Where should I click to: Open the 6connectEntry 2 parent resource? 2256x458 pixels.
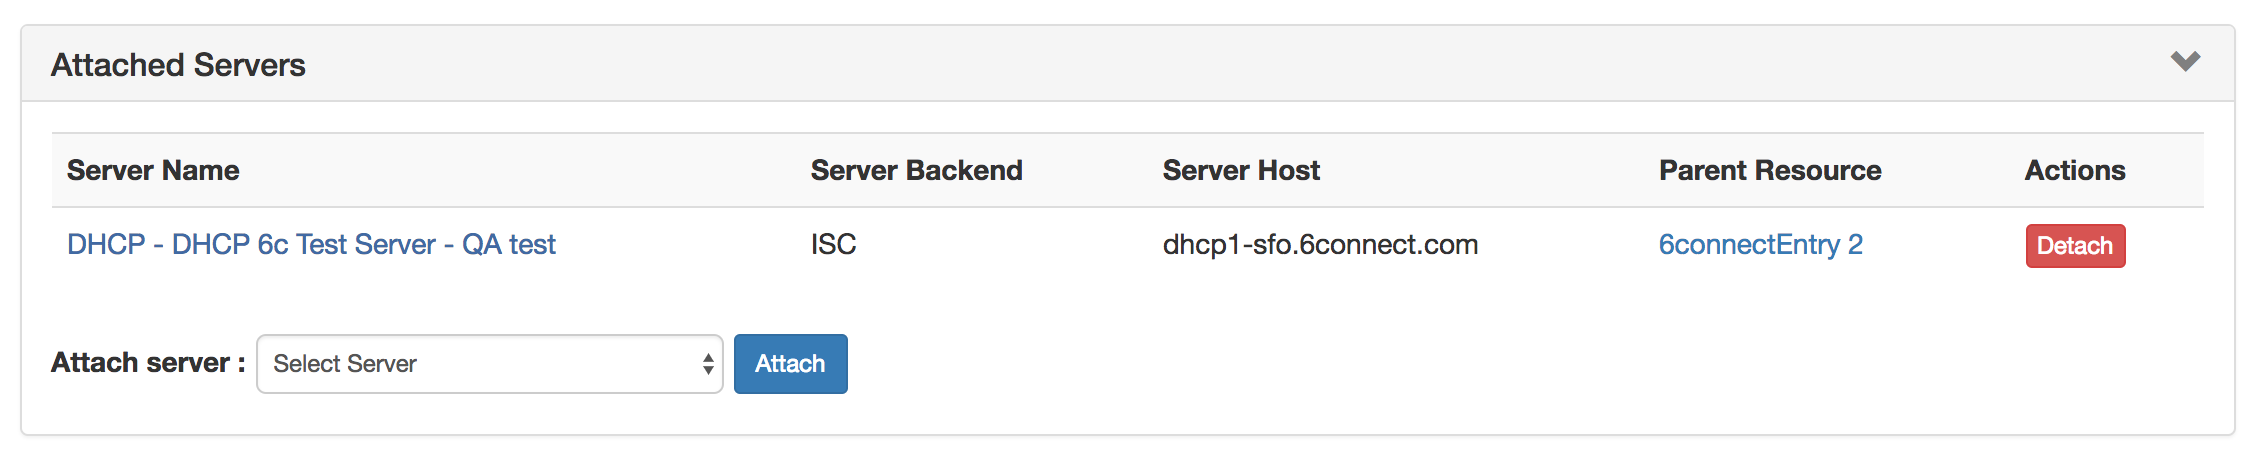[x=1760, y=245]
